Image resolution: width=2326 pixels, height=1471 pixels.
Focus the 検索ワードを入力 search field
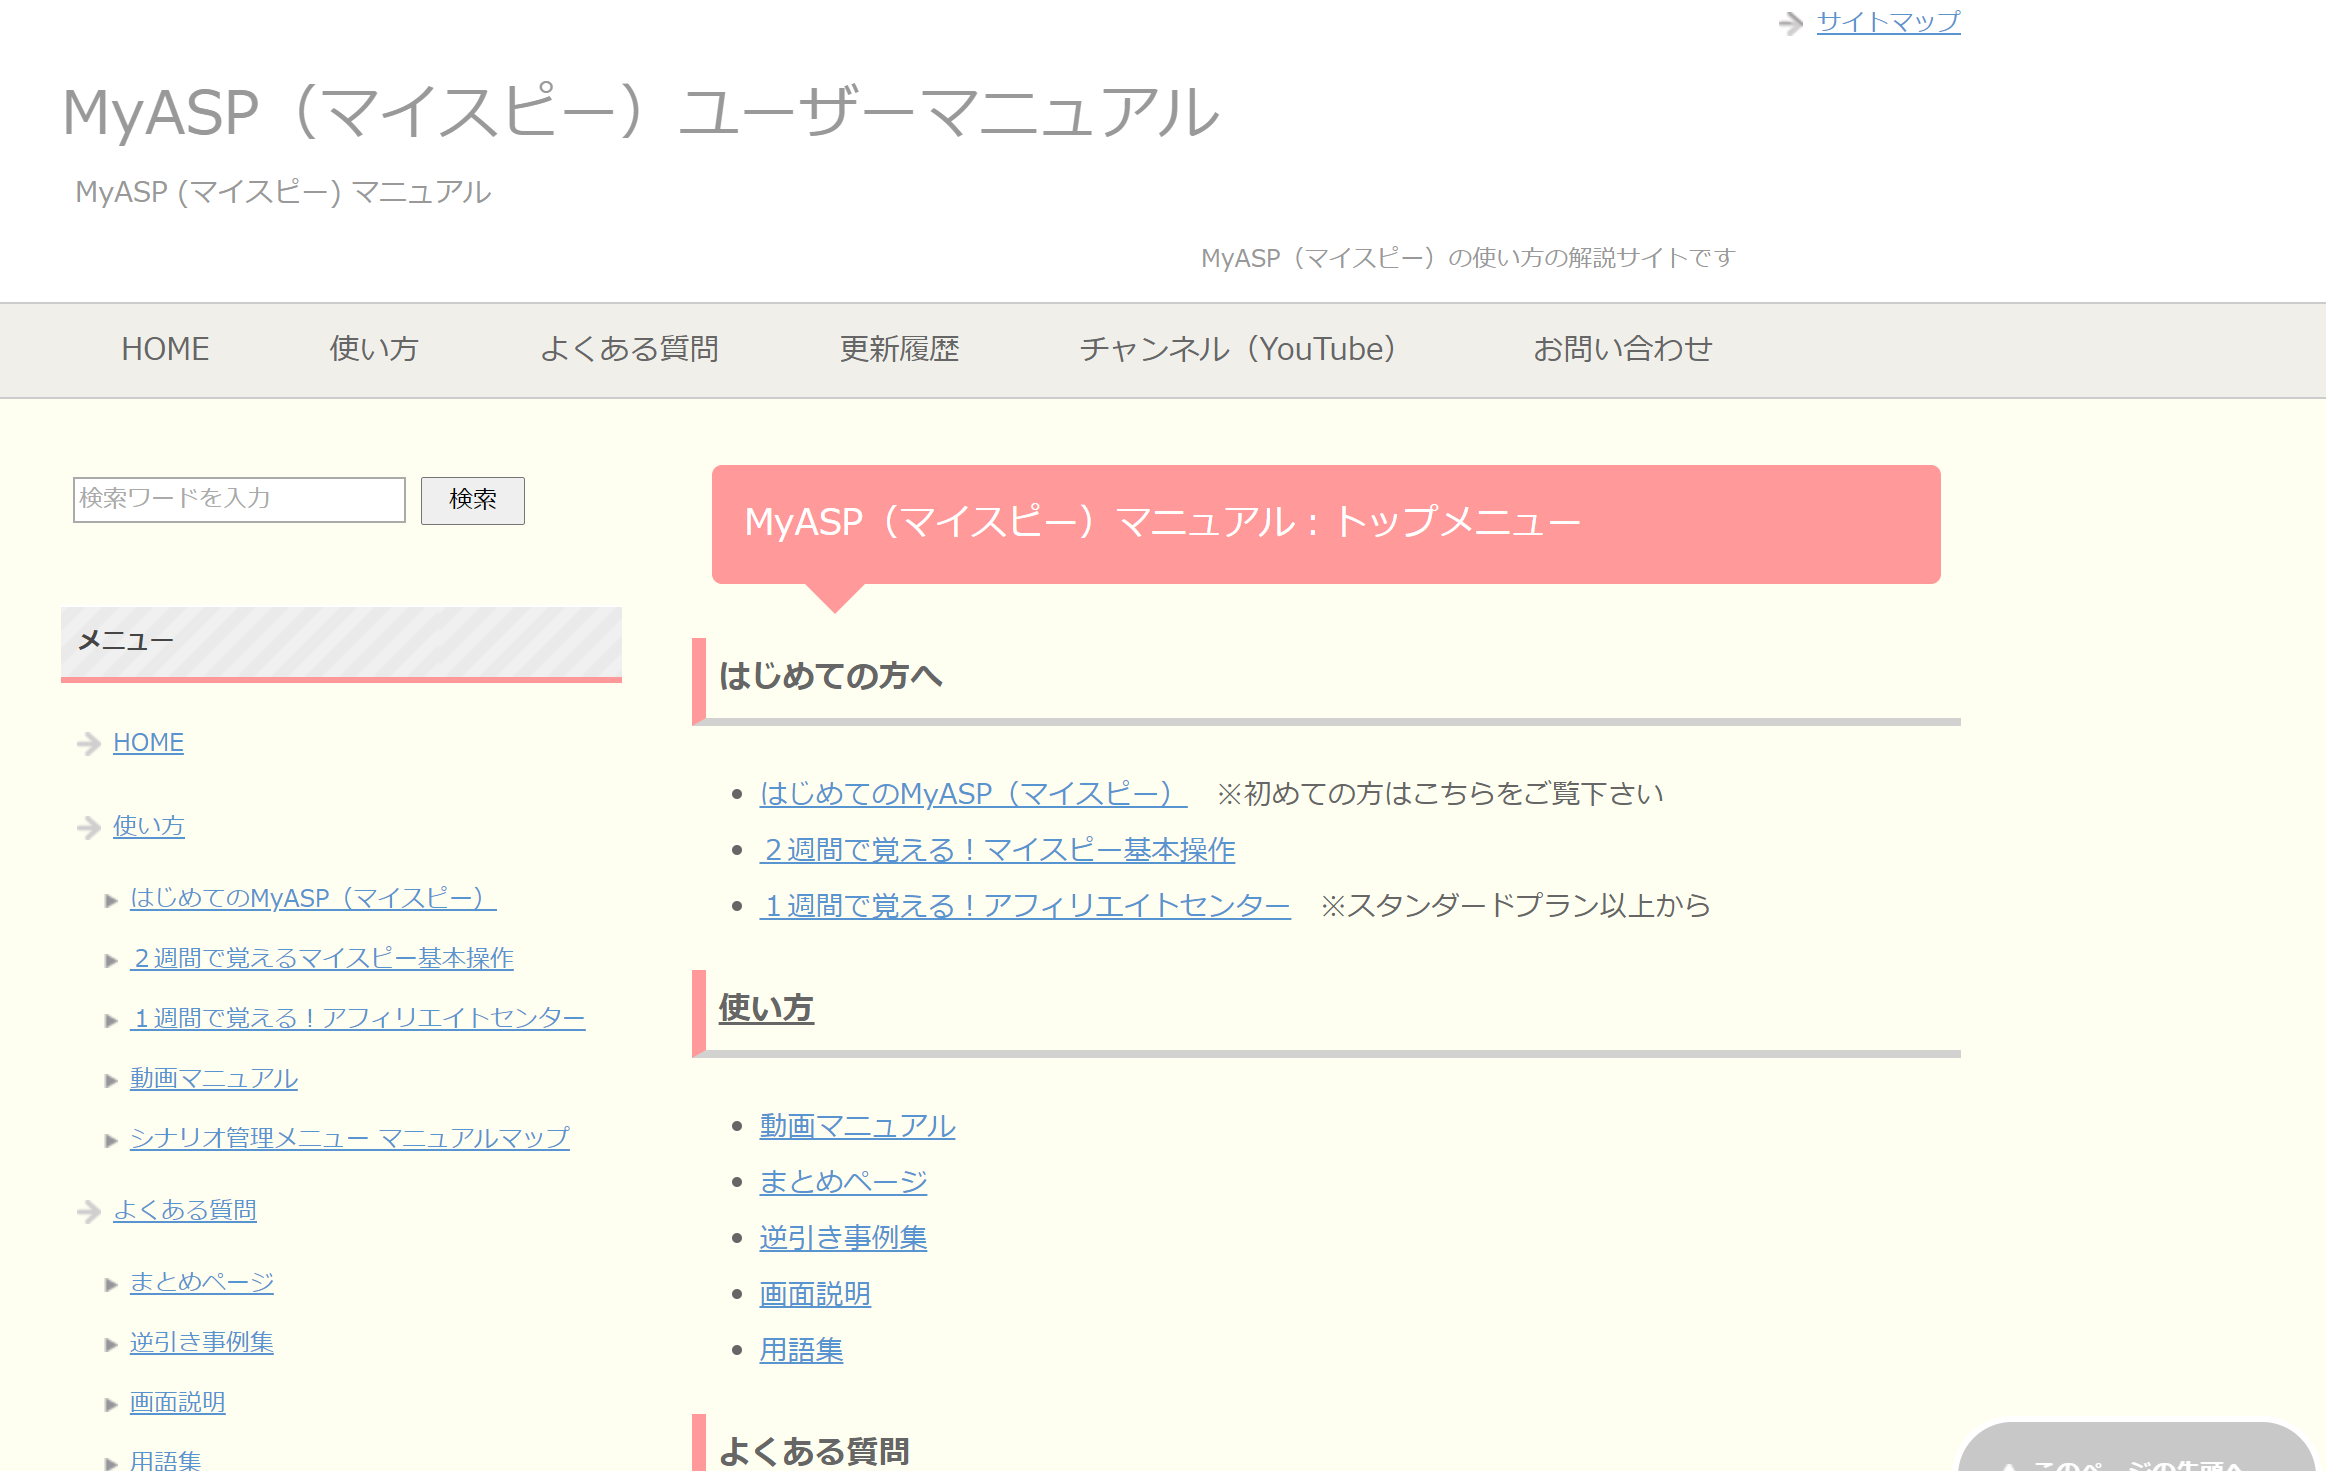point(239,499)
